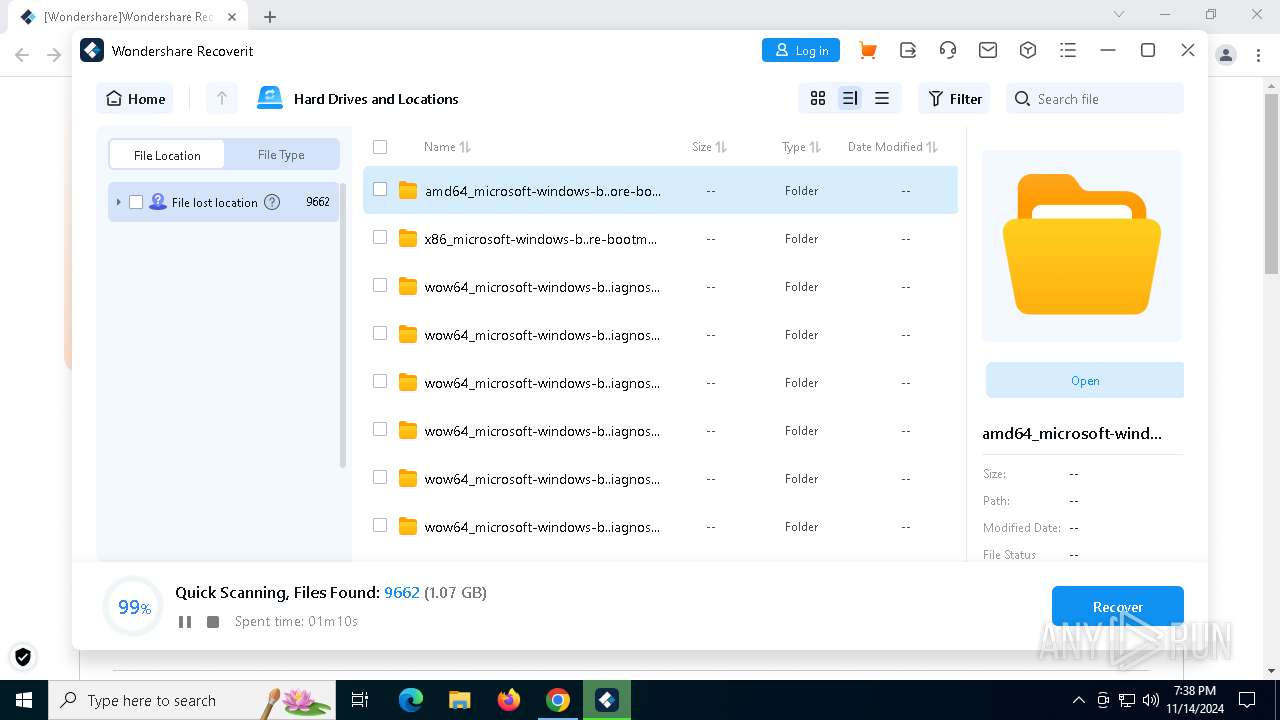Sort by Date Modified arrows icon
This screenshot has width=1280, height=720.
(x=932, y=147)
